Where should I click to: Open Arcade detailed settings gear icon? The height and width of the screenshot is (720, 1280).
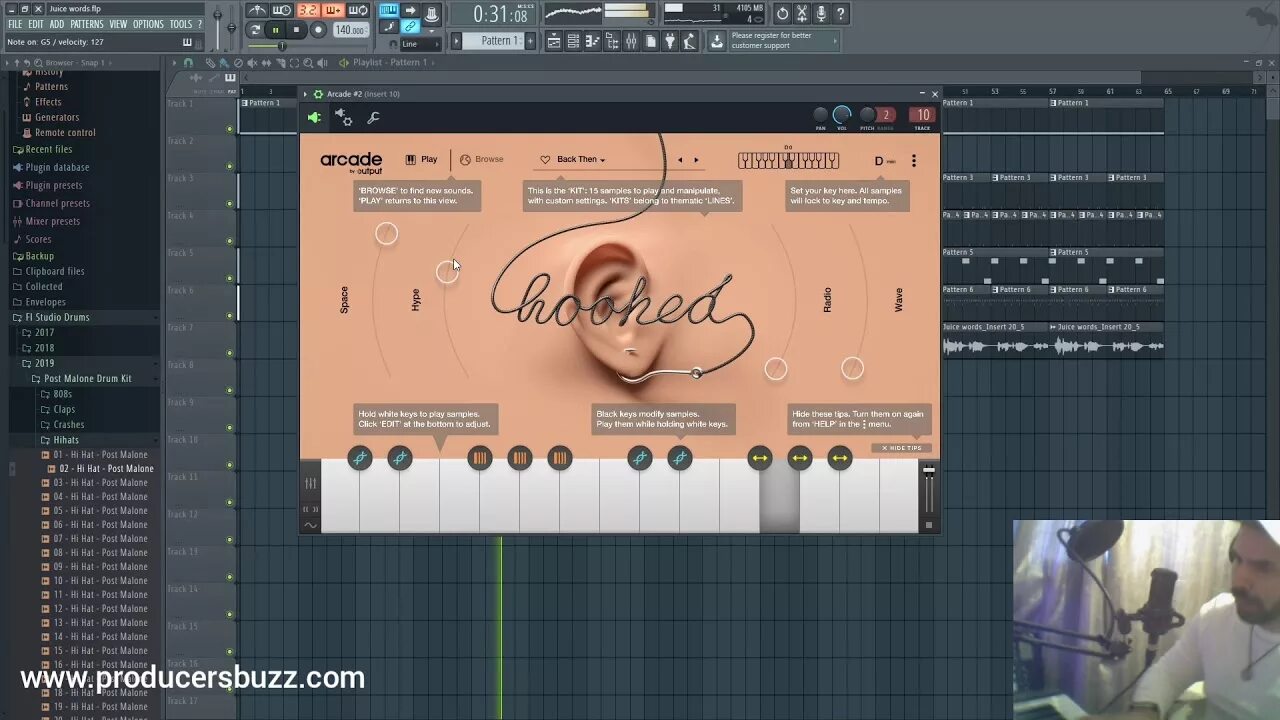(x=343, y=118)
